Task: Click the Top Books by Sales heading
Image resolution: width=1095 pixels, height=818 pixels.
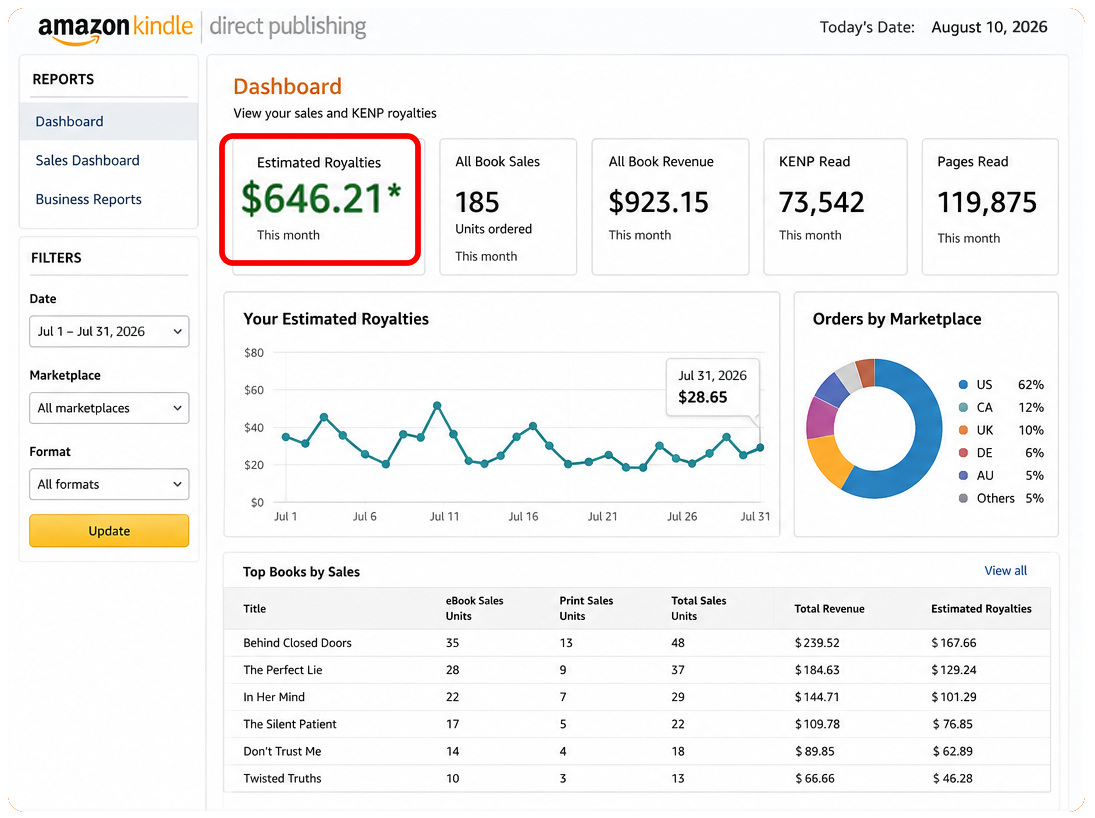Action: pos(301,572)
